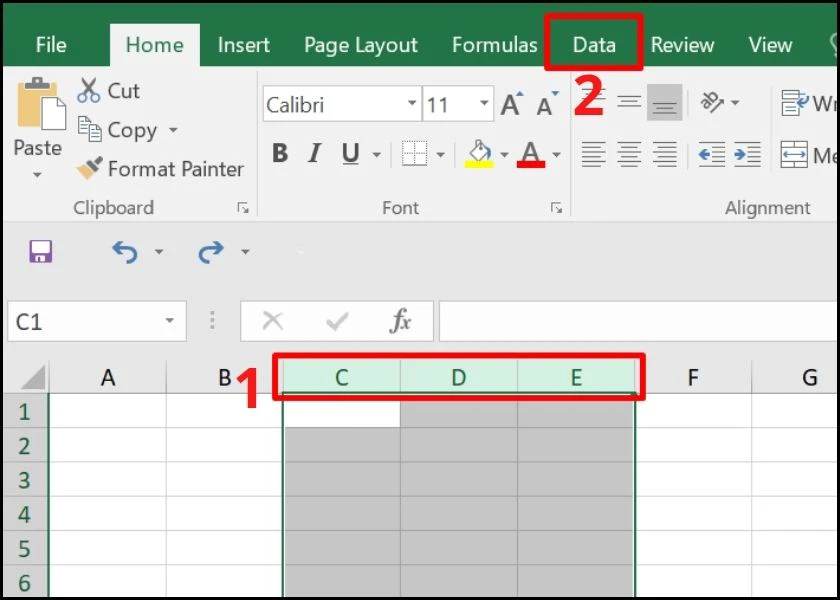
Task: Click the Enter checkmark in formula bar
Action: (338, 321)
